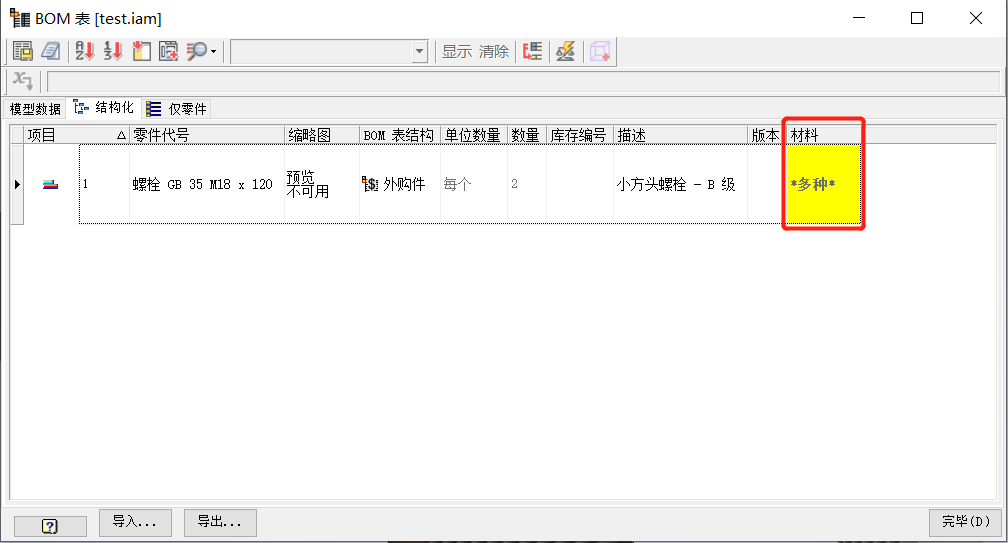Click the first toolbar icon, export BOM list
The image size is (1008, 543).
click(23, 51)
